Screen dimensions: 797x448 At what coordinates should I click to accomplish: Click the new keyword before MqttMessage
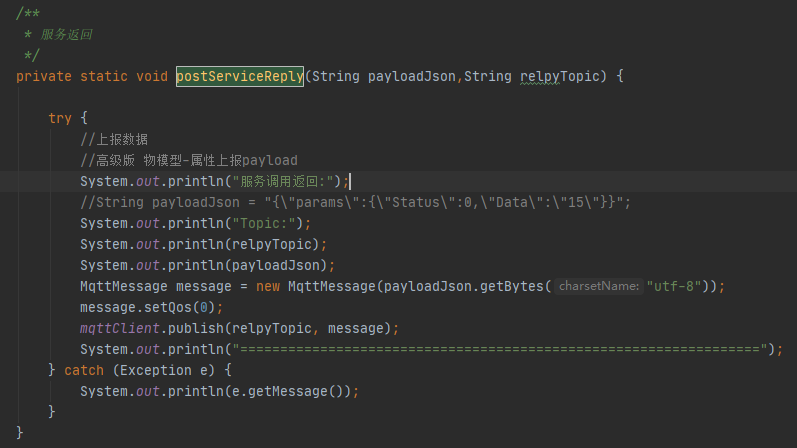[268, 286]
